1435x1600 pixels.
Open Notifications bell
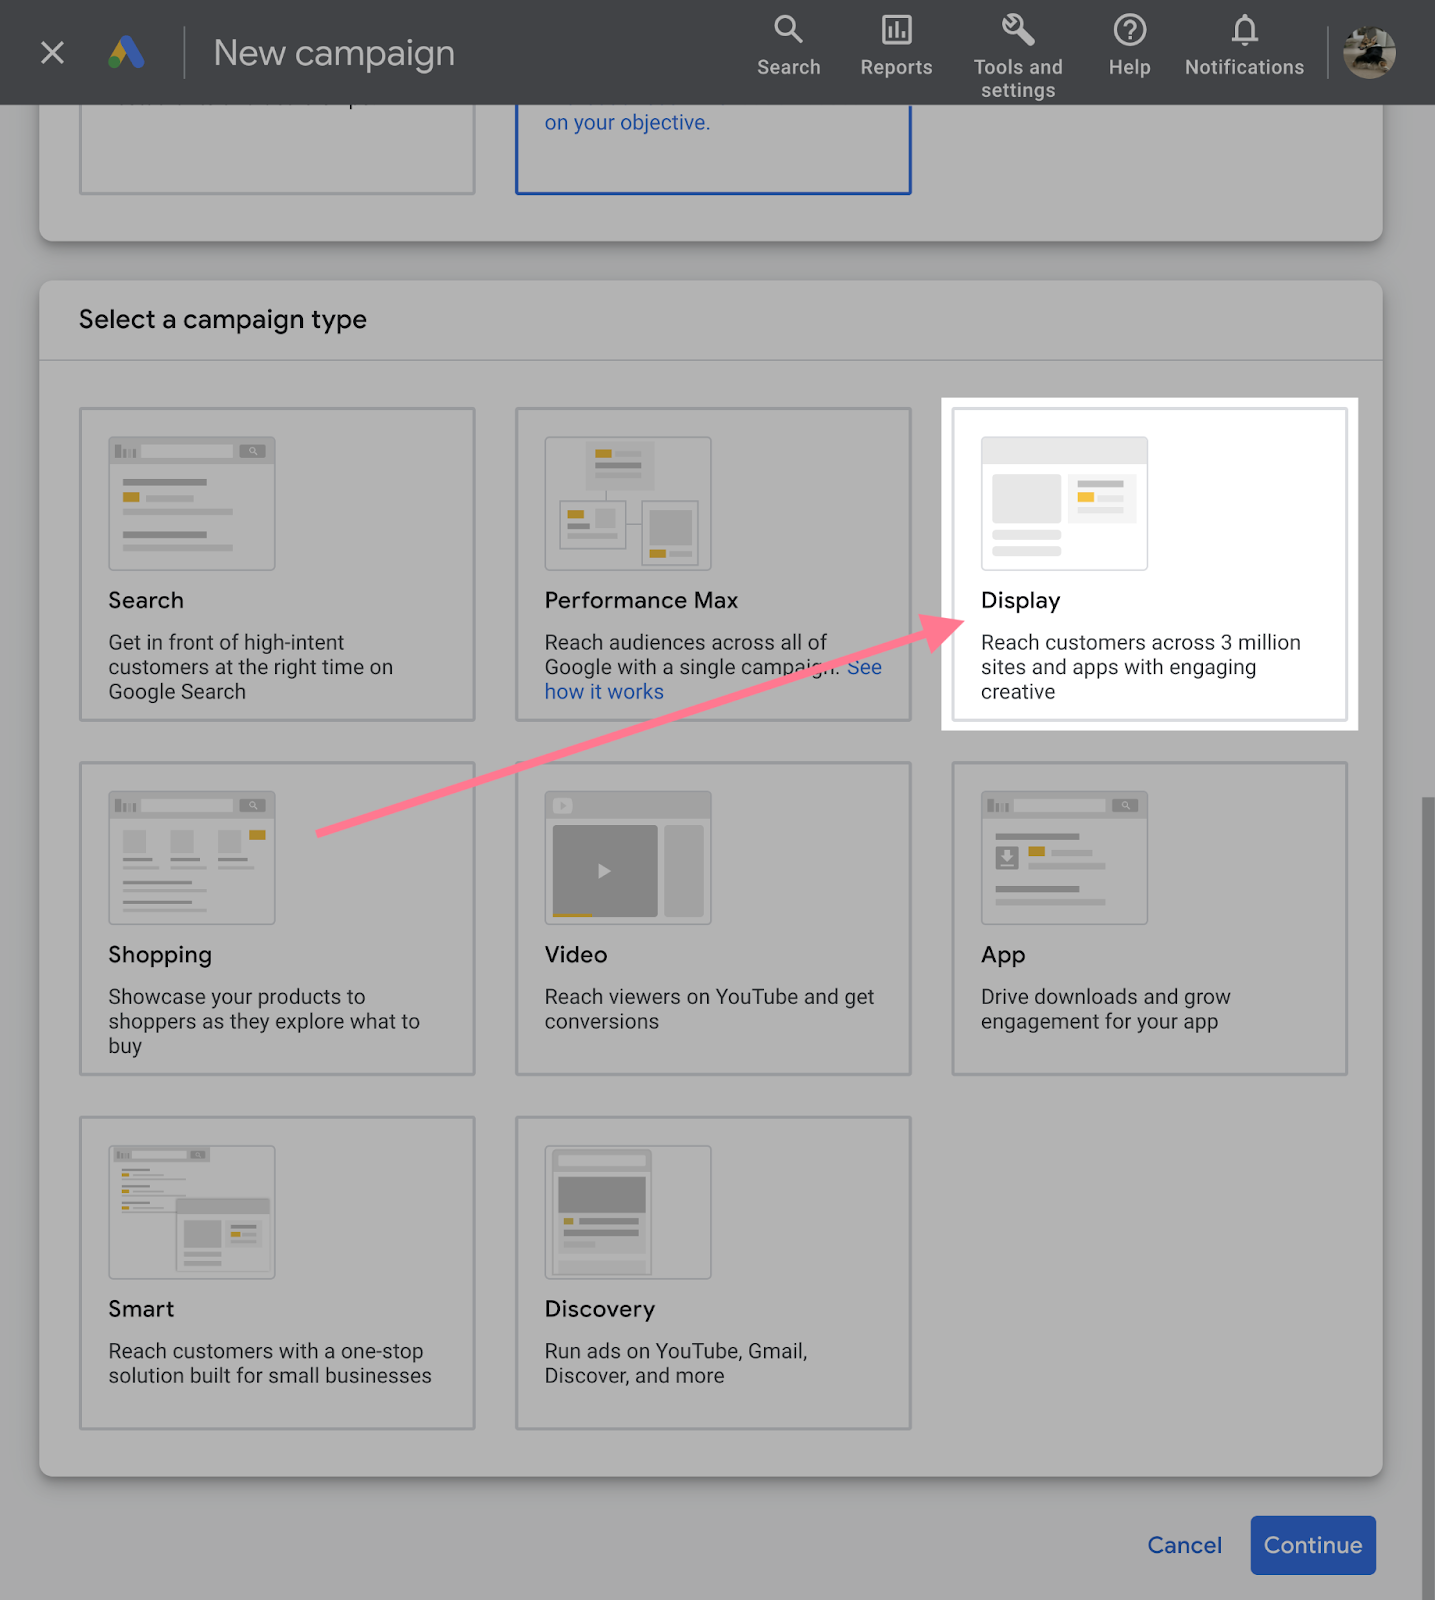pos(1244,46)
